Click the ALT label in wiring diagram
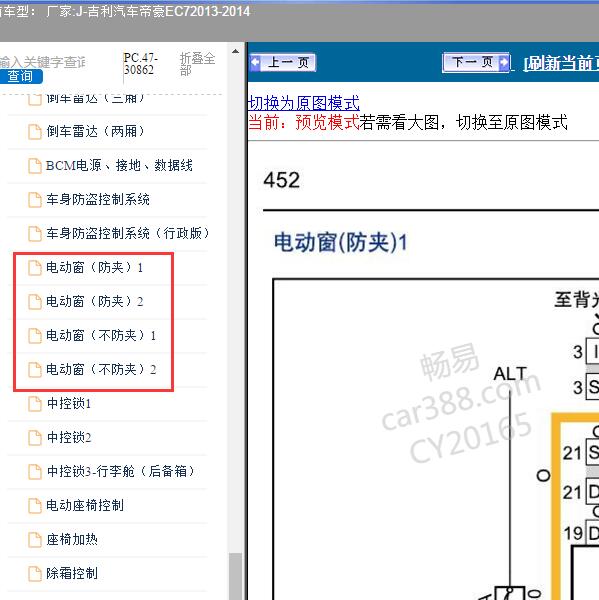 (x=510, y=373)
